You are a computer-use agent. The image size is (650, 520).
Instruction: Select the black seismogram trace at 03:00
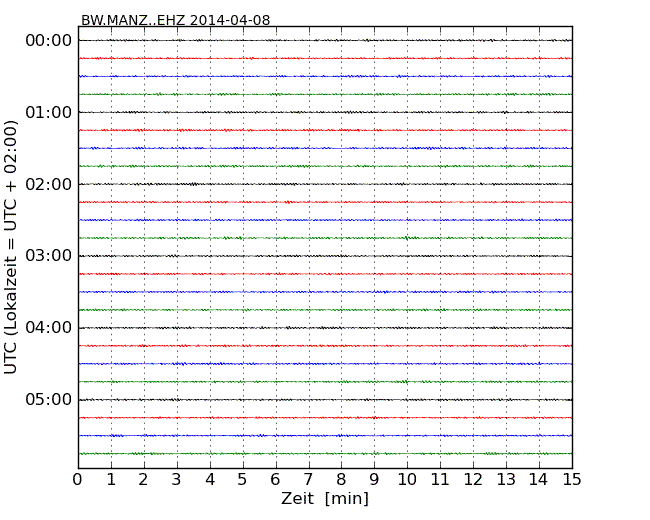click(325, 256)
